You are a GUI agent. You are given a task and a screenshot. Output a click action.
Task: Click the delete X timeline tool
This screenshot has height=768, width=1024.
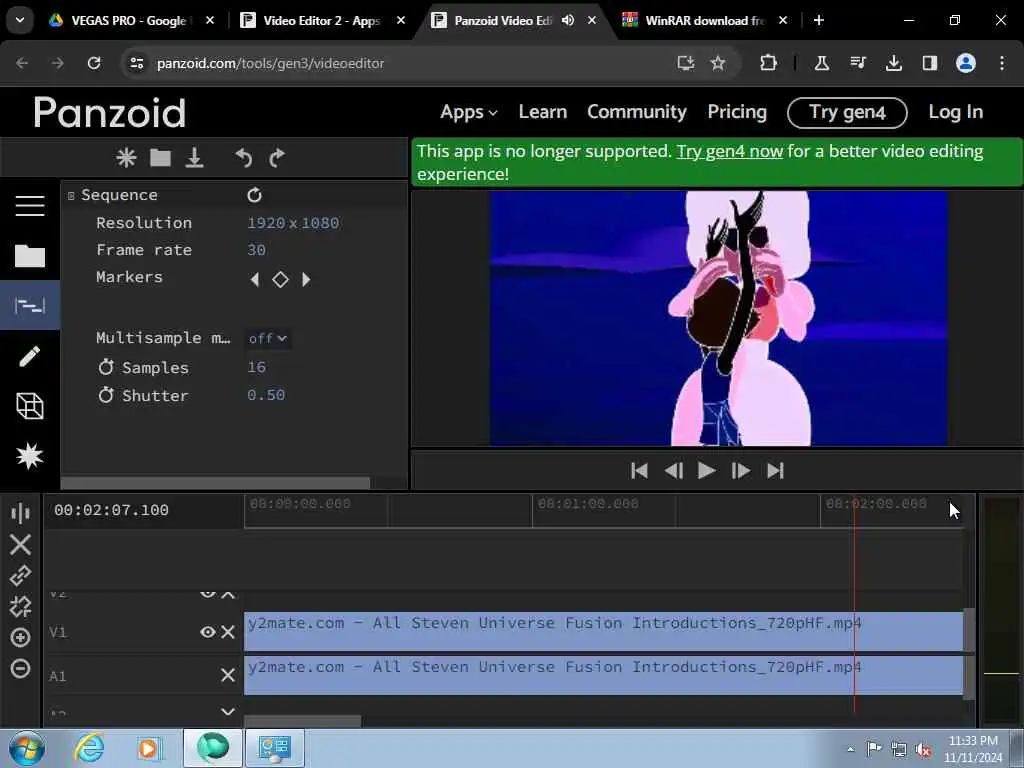coord(20,544)
